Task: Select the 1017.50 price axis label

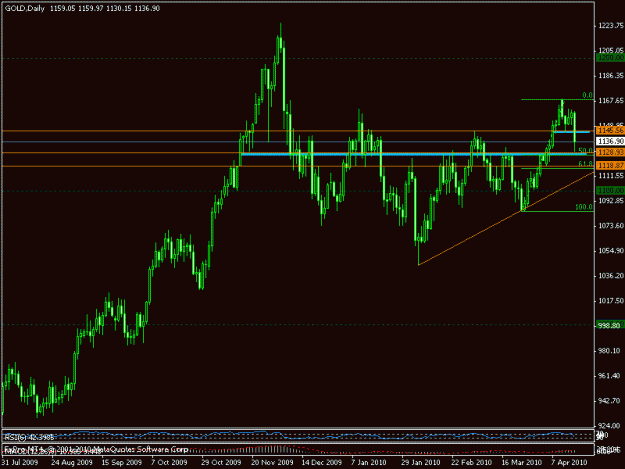Action: (x=610, y=300)
